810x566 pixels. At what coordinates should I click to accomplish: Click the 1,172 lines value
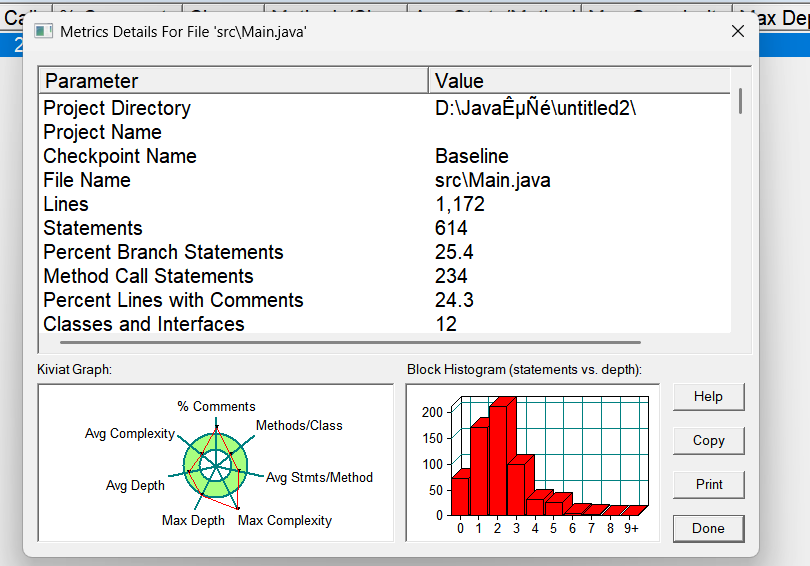(x=460, y=204)
